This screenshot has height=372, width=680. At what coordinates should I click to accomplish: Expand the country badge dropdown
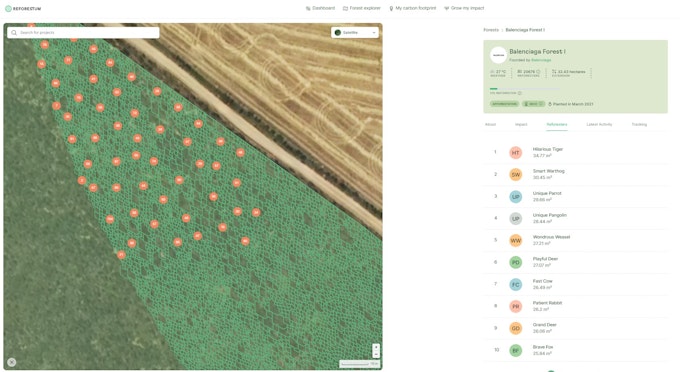(x=533, y=104)
